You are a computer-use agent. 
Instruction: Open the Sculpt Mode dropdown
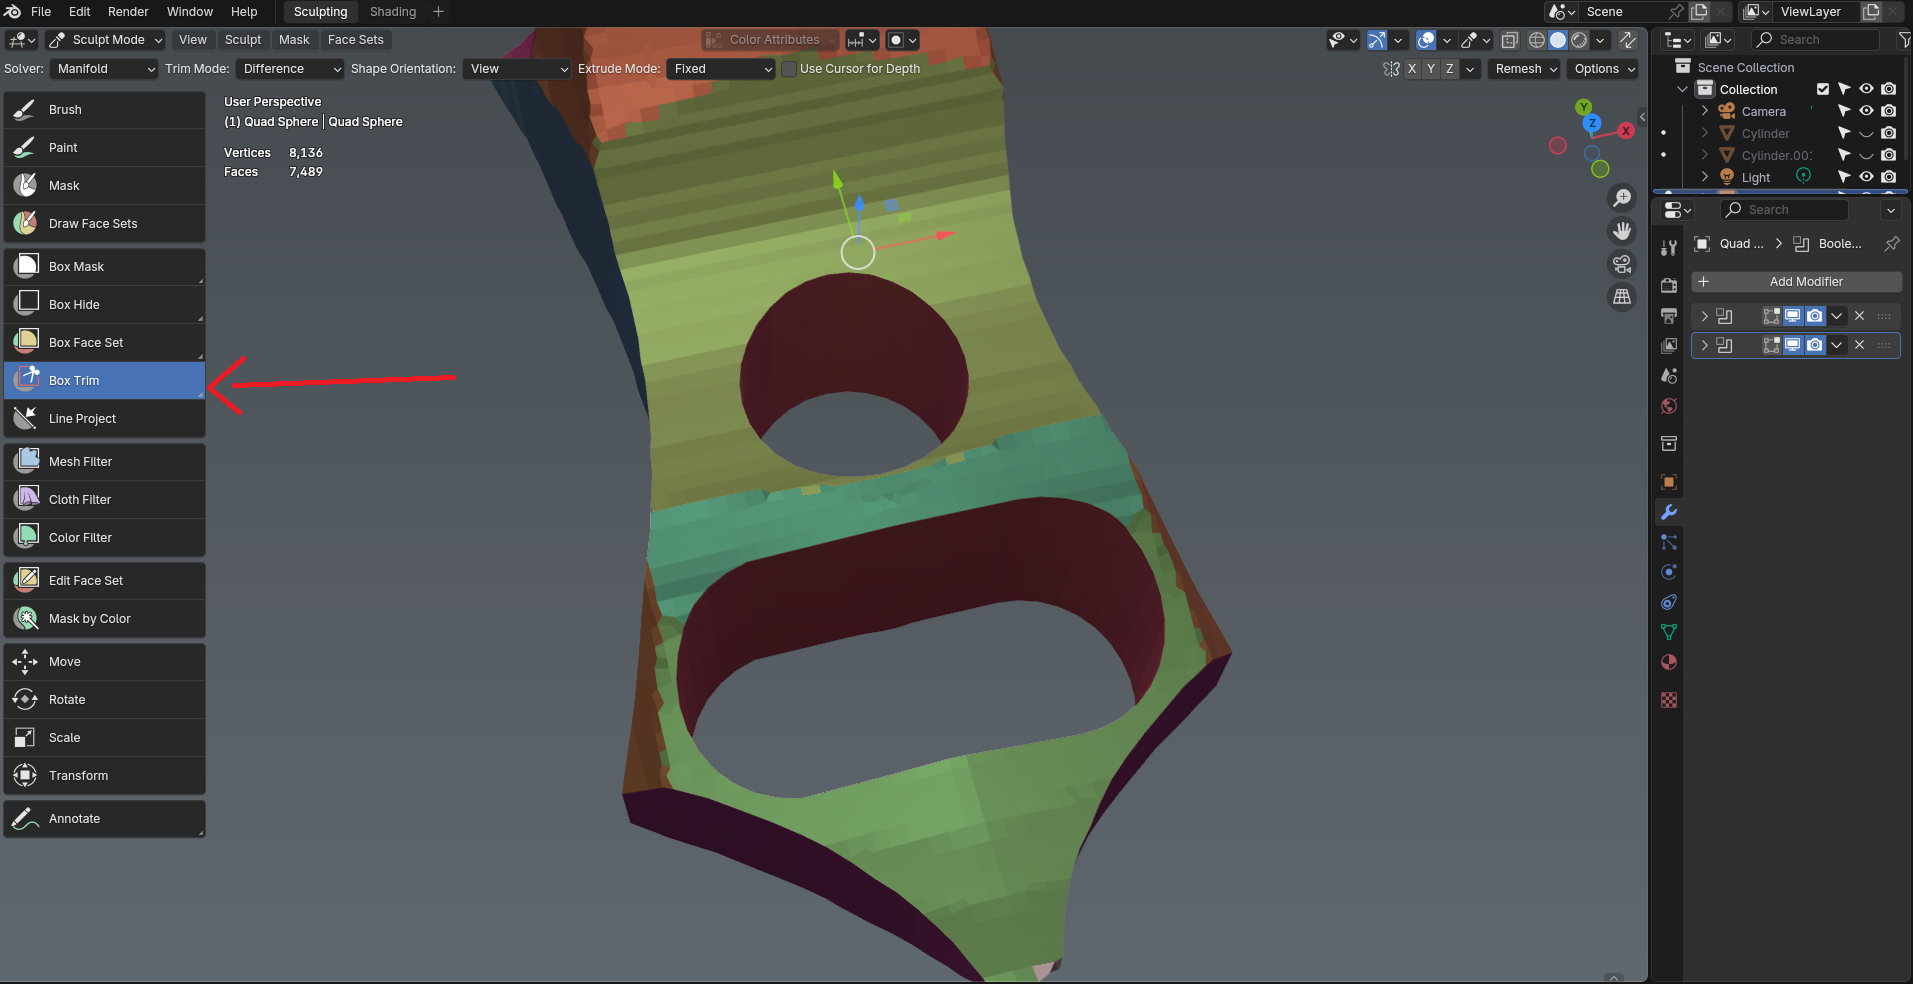click(x=105, y=40)
